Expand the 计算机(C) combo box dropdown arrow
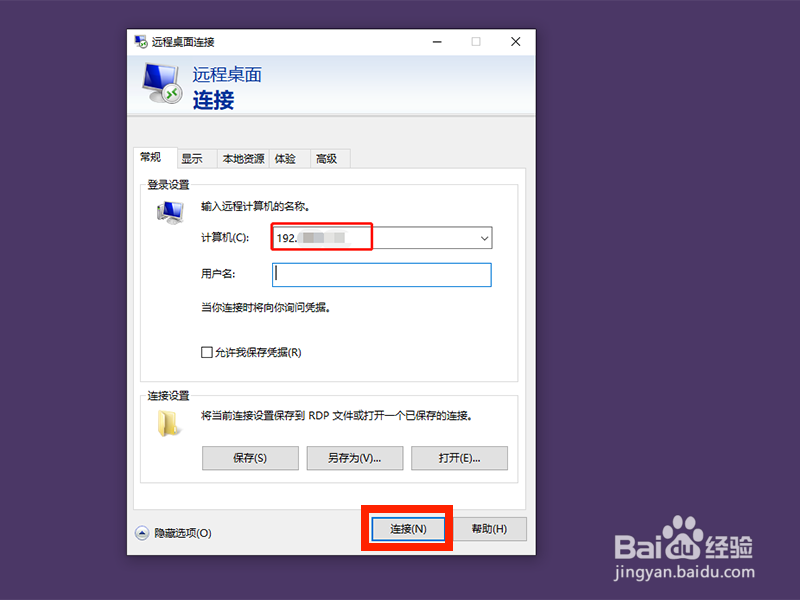800x600 pixels. click(x=484, y=238)
